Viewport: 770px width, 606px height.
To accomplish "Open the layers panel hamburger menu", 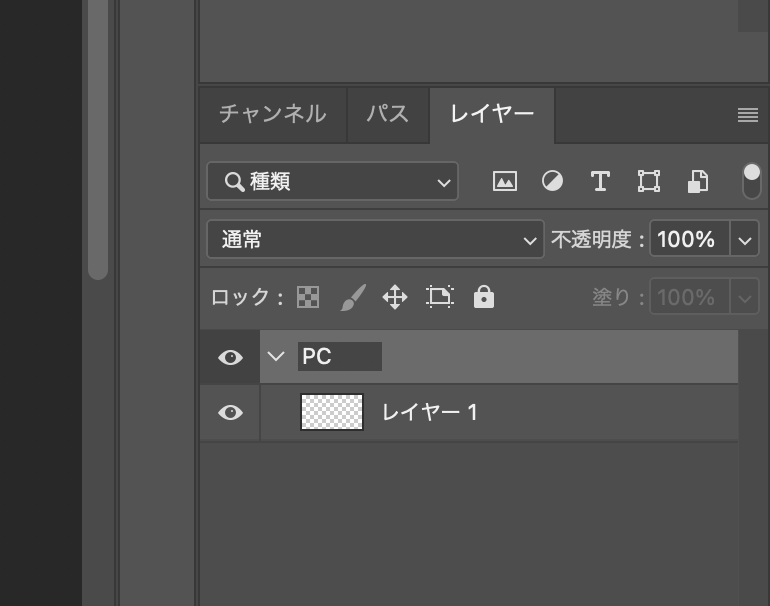I will (747, 116).
